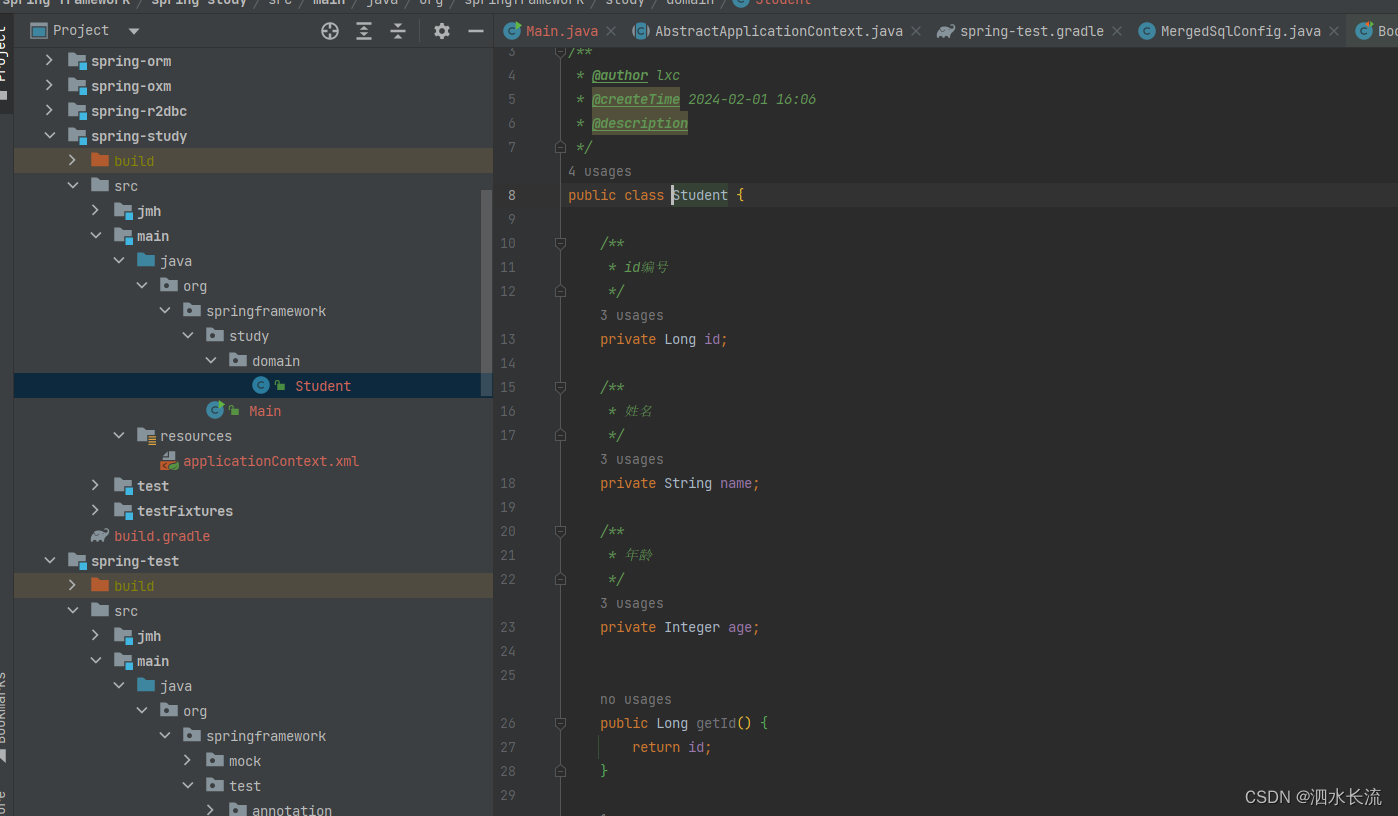Fold the id Javadoc comment at line 10

(x=561, y=243)
